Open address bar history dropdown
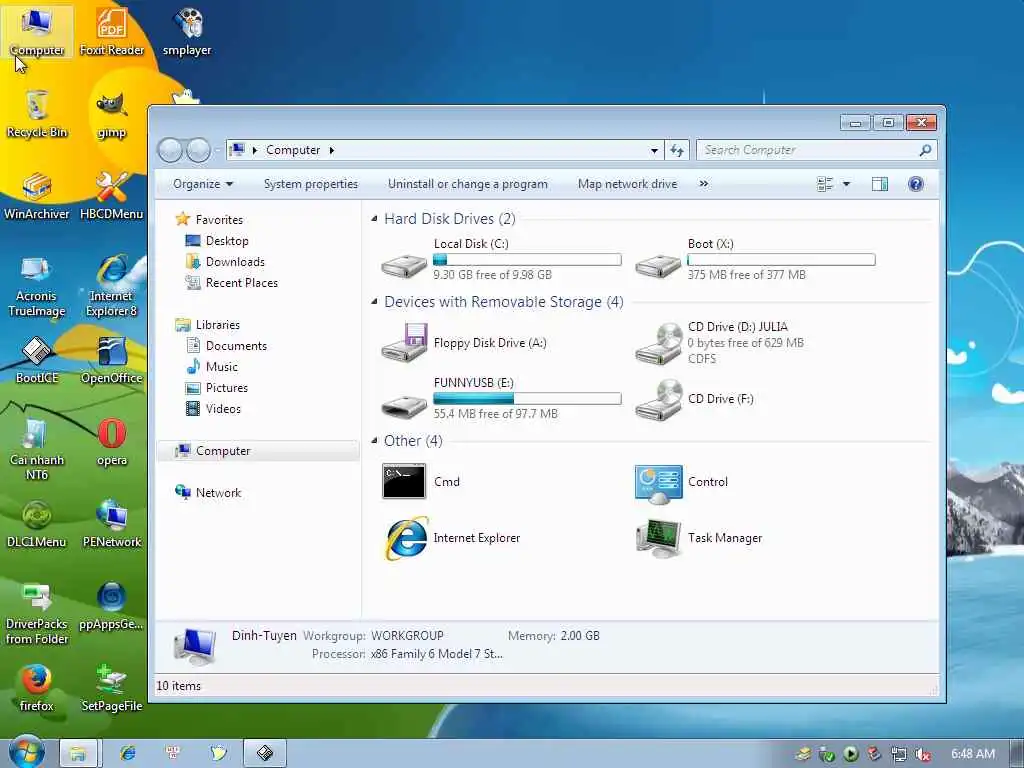Screen dimensions: 1024x768 (654, 150)
